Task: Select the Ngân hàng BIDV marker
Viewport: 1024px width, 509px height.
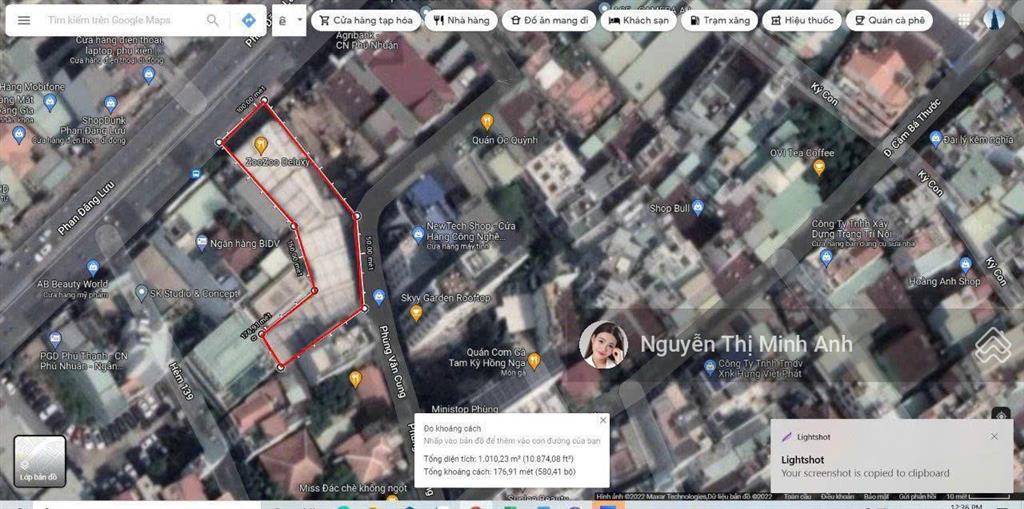Action: (202, 243)
